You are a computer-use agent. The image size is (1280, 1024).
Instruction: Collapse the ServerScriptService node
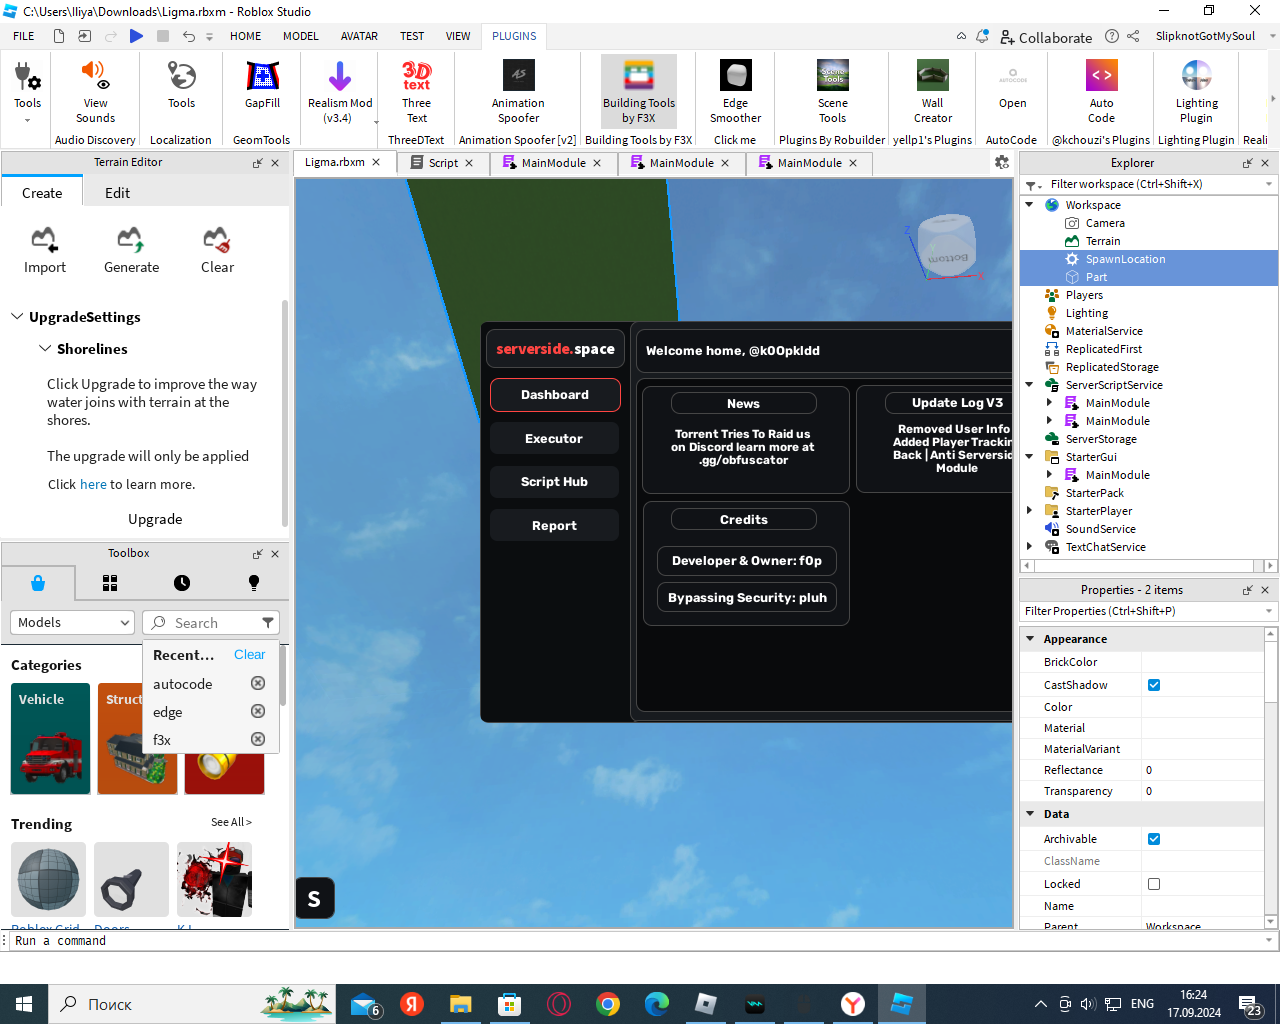pyautogui.click(x=1029, y=385)
